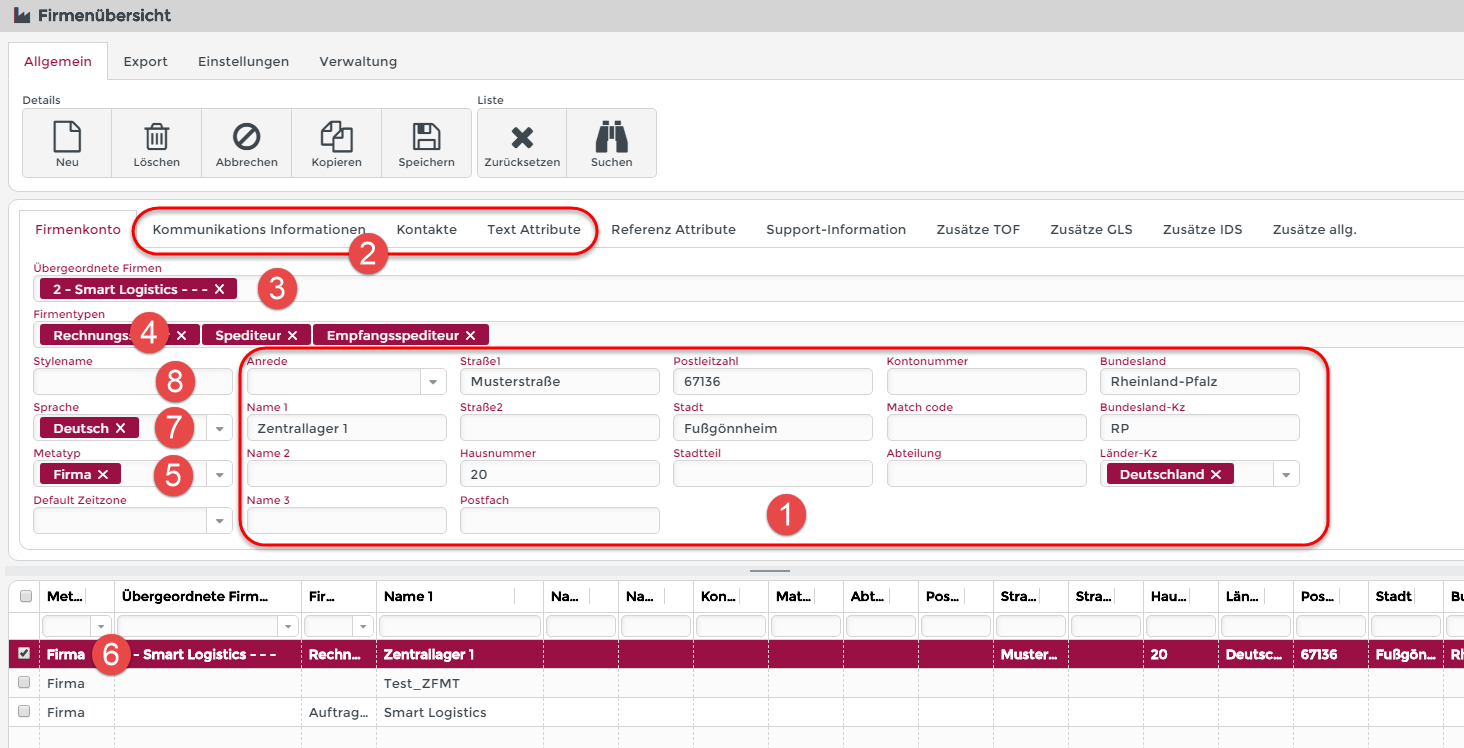Click the Kopieren copy icon
This screenshot has width=1464, height=748.
click(336, 136)
